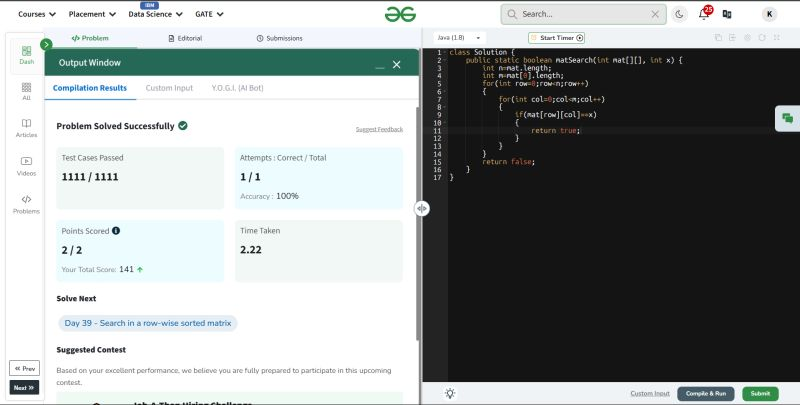The height and width of the screenshot is (405, 800).
Task: Expand the Placement dropdown
Action: pos(92,14)
